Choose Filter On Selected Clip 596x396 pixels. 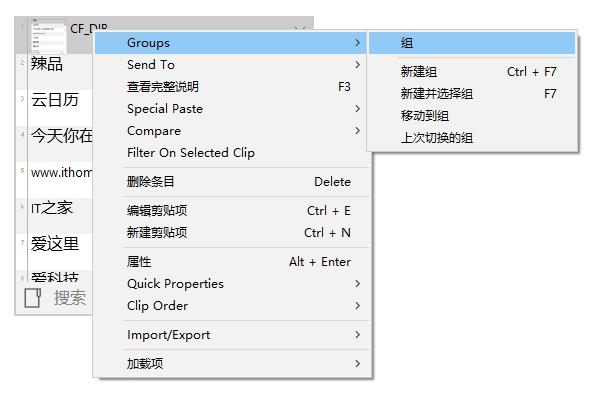click(x=232, y=153)
